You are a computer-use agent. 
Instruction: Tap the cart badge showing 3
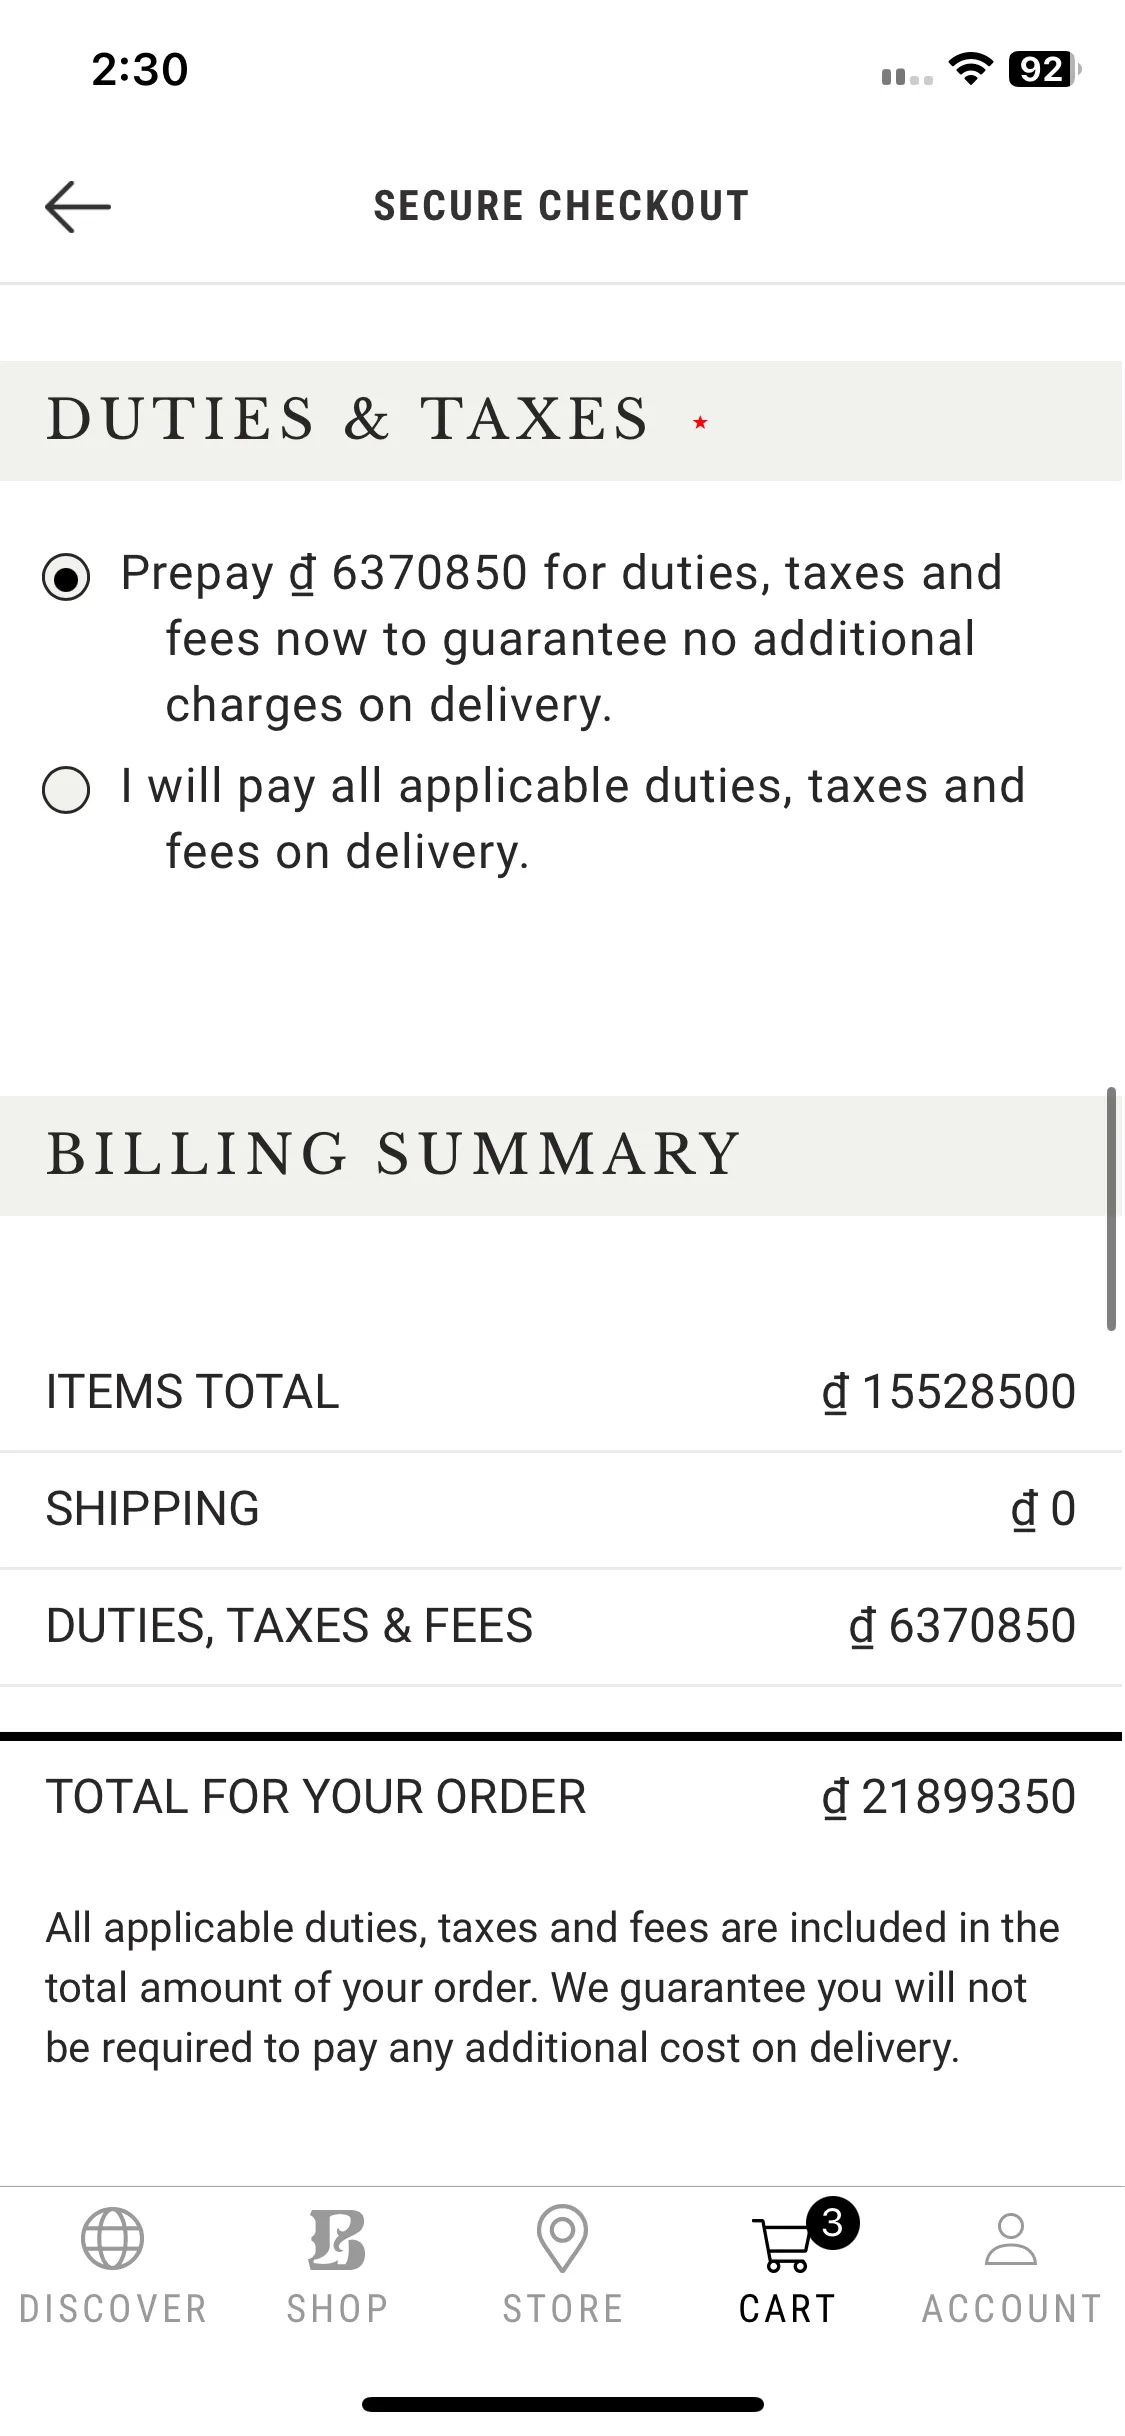pyautogui.click(x=833, y=2223)
